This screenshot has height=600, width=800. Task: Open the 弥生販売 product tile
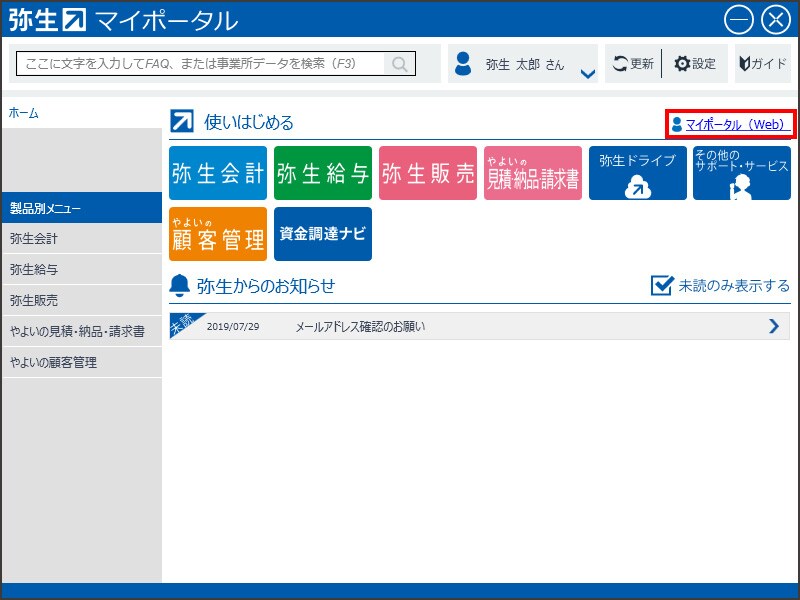coord(428,173)
